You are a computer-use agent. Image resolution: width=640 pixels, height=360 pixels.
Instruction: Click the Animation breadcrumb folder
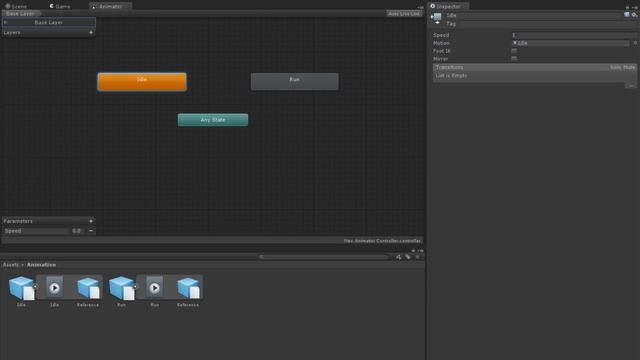coord(42,264)
